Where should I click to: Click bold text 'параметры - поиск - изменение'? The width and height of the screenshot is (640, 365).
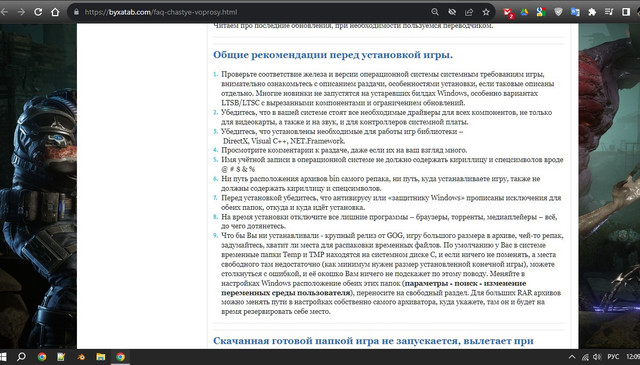point(465,283)
